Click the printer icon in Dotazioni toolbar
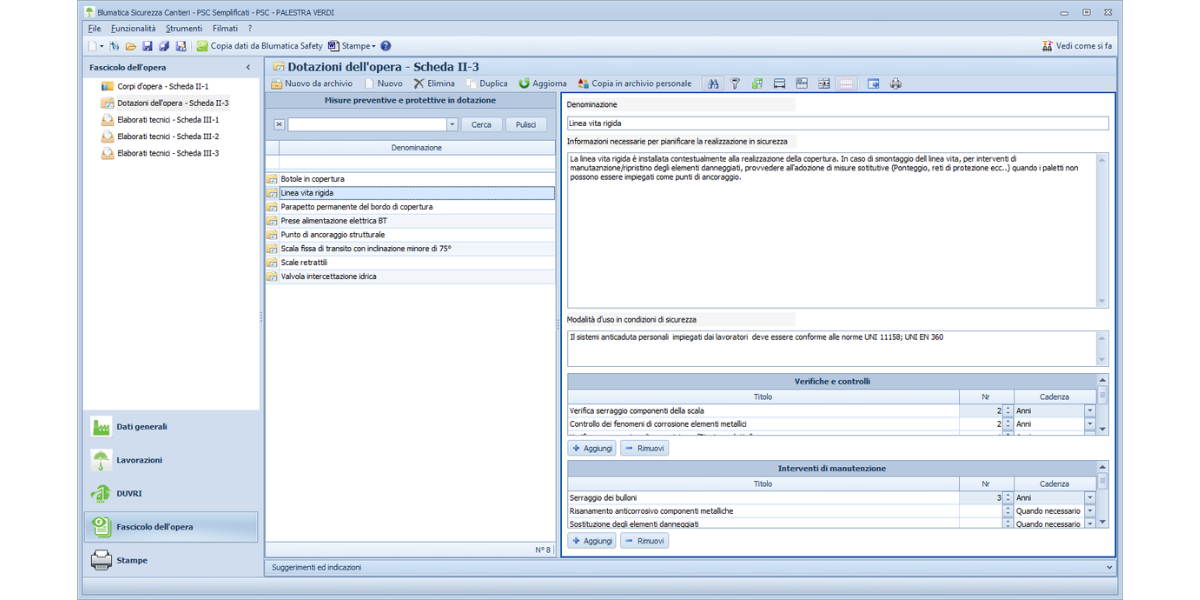The image size is (1200, 600). coord(896,84)
